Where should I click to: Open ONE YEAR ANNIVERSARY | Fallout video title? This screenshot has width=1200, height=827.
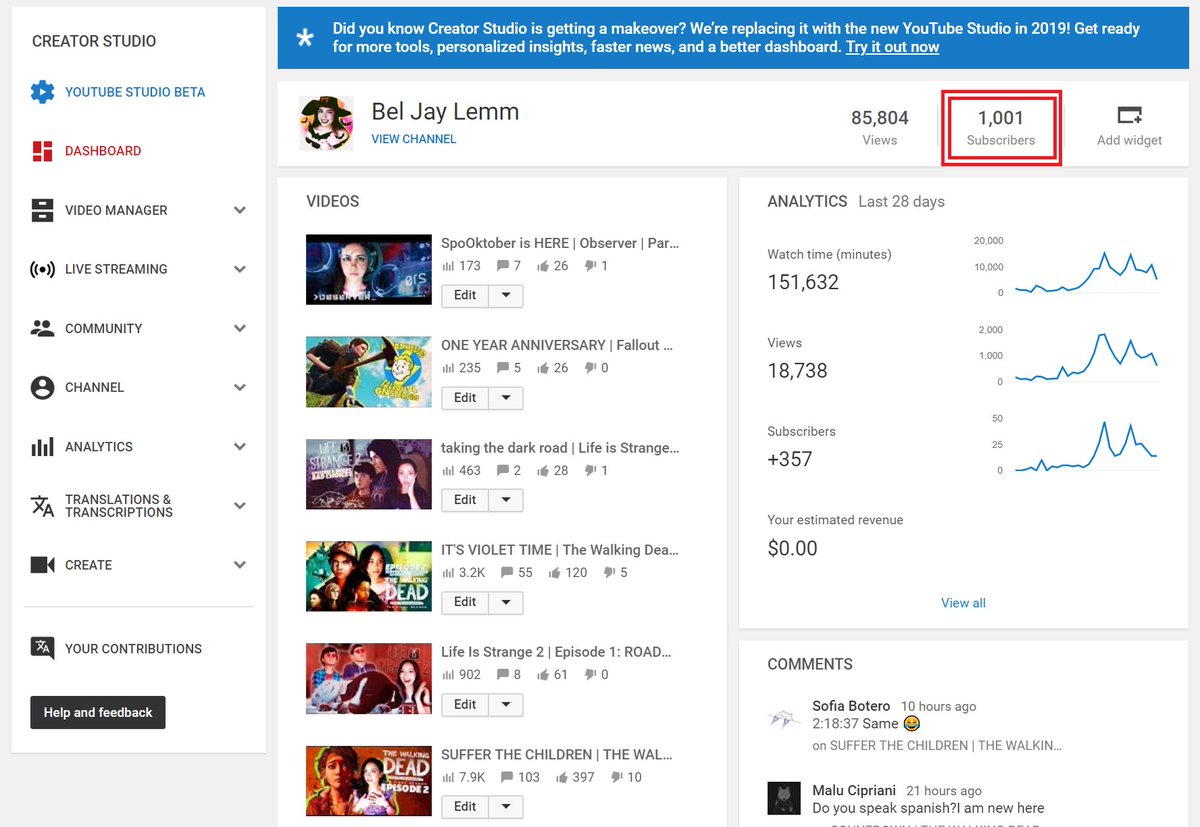click(557, 345)
